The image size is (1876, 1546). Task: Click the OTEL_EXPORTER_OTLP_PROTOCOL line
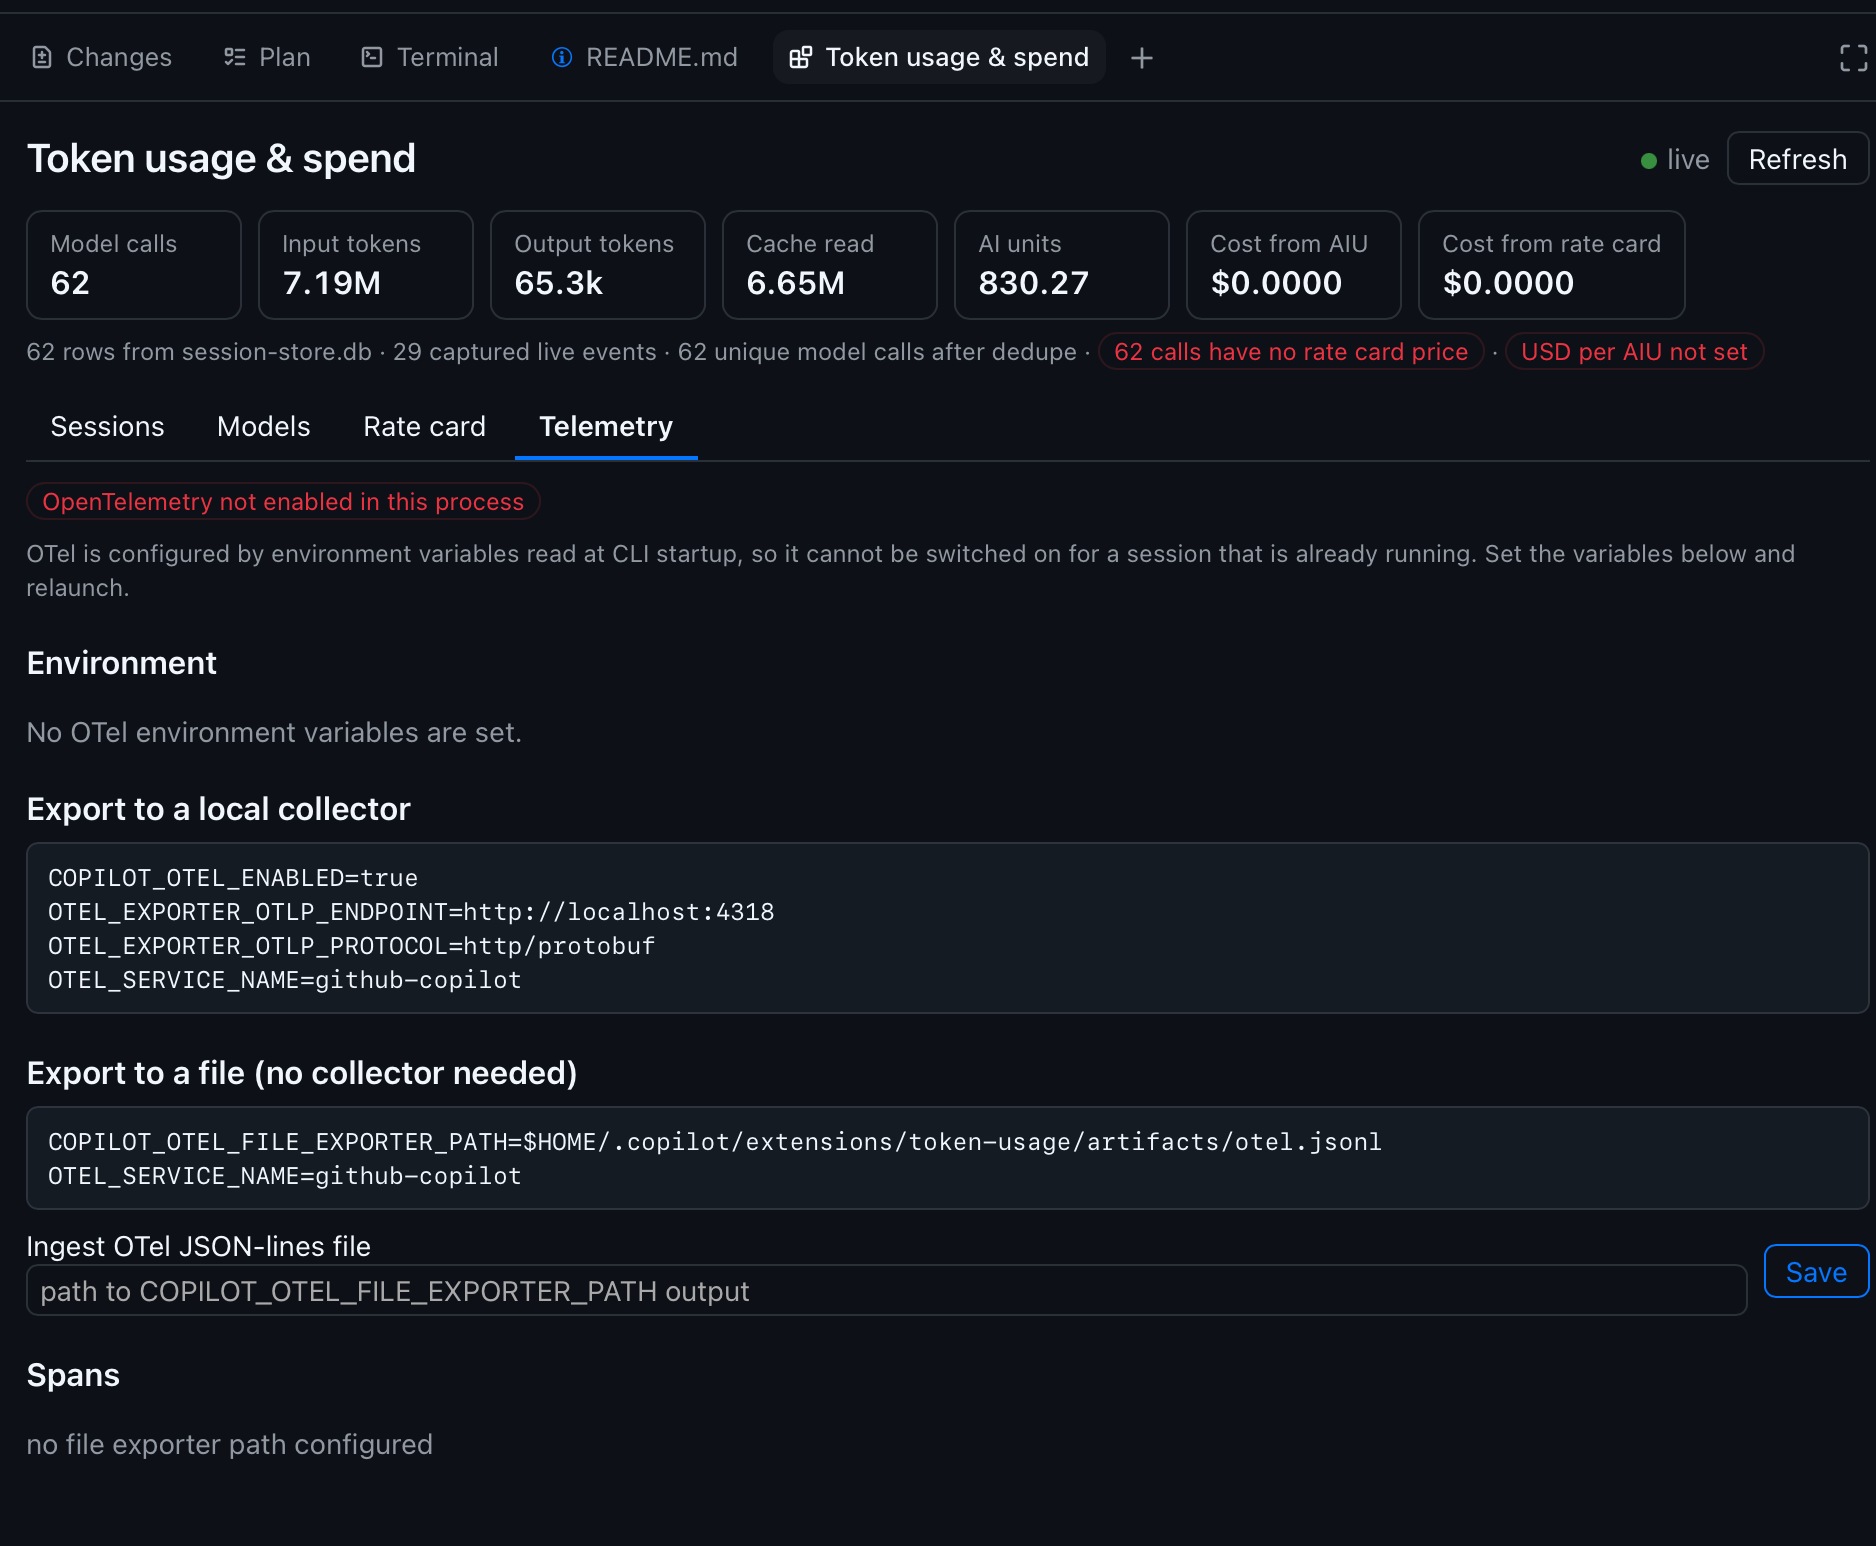pyautogui.click(x=351, y=946)
